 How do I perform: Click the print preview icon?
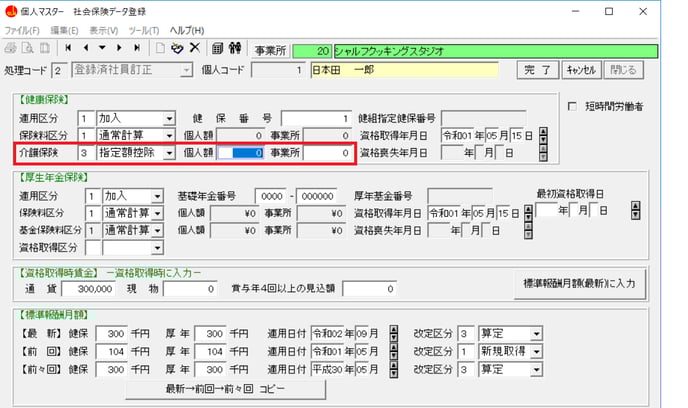pyautogui.click(x=28, y=48)
